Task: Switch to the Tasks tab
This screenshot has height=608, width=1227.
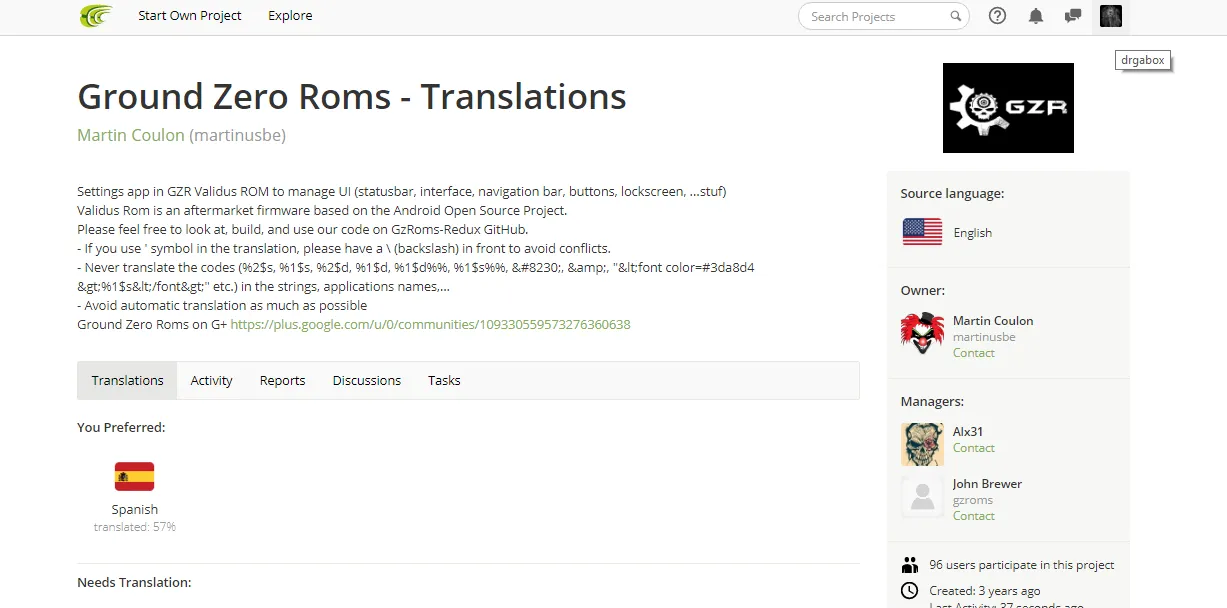Action: (444, 380)
